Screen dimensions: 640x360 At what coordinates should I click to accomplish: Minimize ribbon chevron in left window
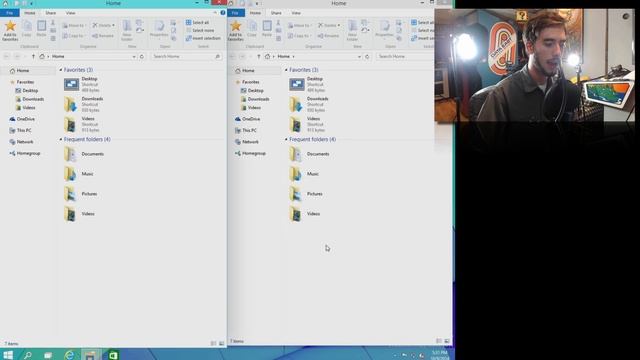click(215, 13)
